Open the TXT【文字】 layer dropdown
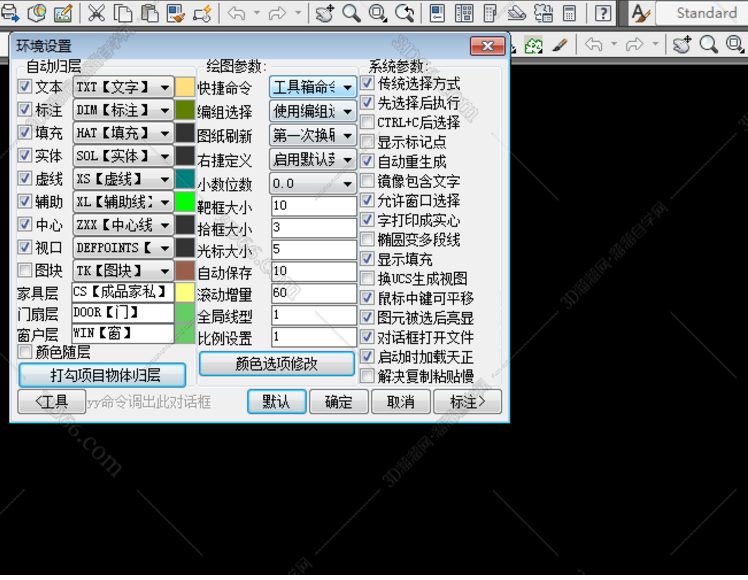748x580 pixels. tap(123, 87)
